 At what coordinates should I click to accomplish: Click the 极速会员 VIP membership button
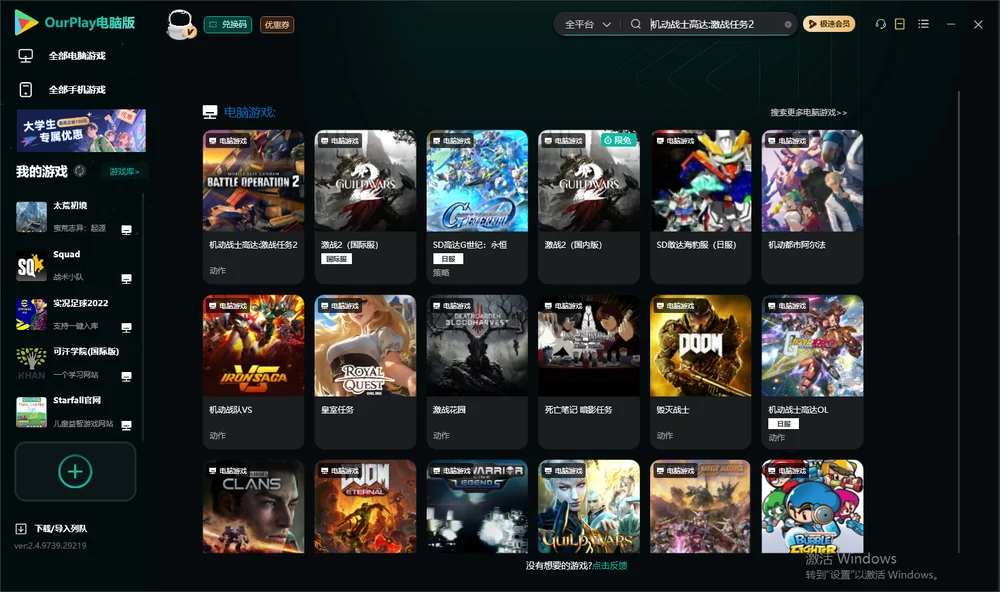[829, 24]
